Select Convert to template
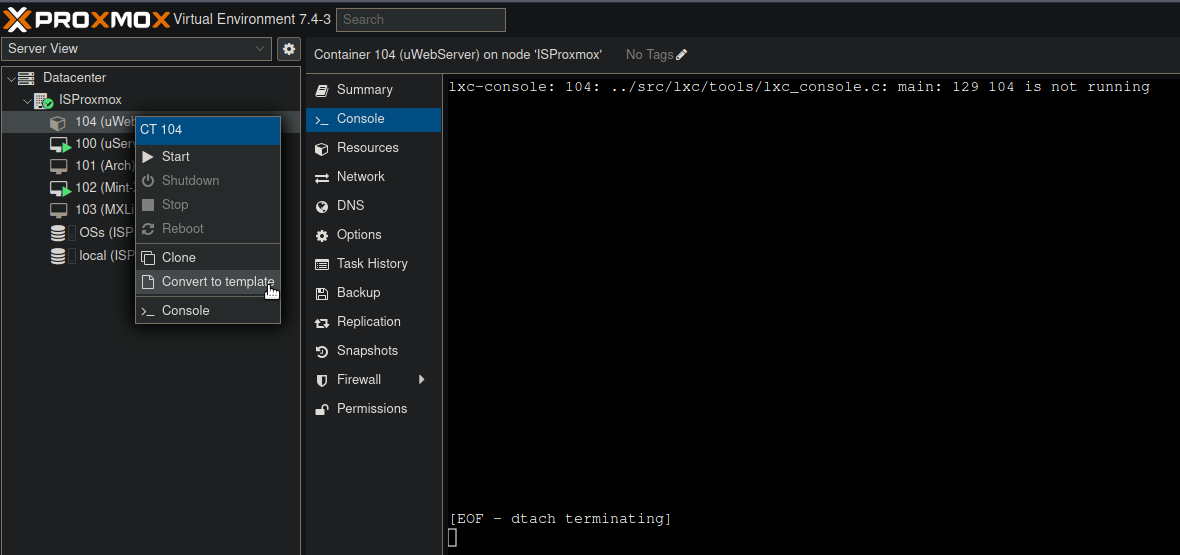This screenshot has width=1180, height=555. [x=208, y=282]
